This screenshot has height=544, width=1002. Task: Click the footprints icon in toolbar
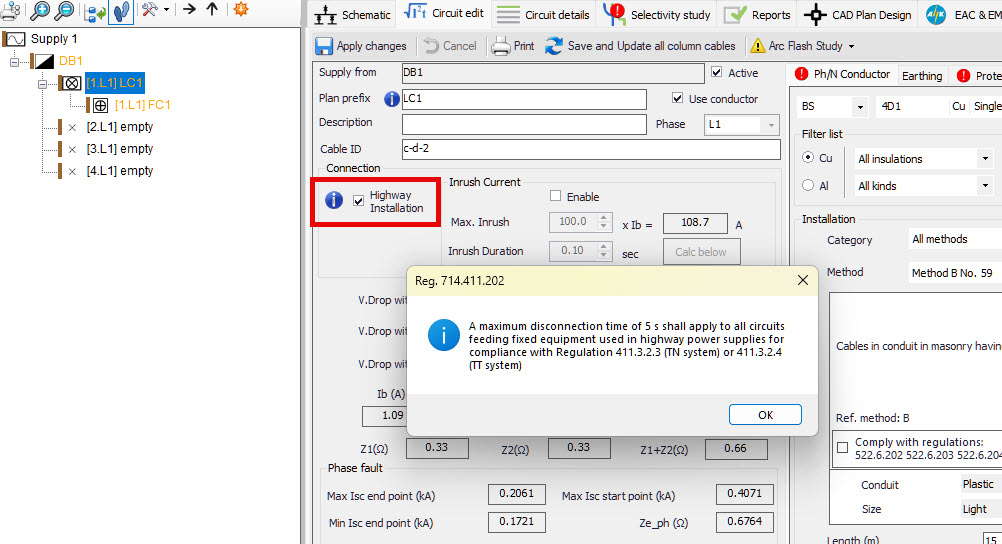pyautogui.click(x=121, y=11)
